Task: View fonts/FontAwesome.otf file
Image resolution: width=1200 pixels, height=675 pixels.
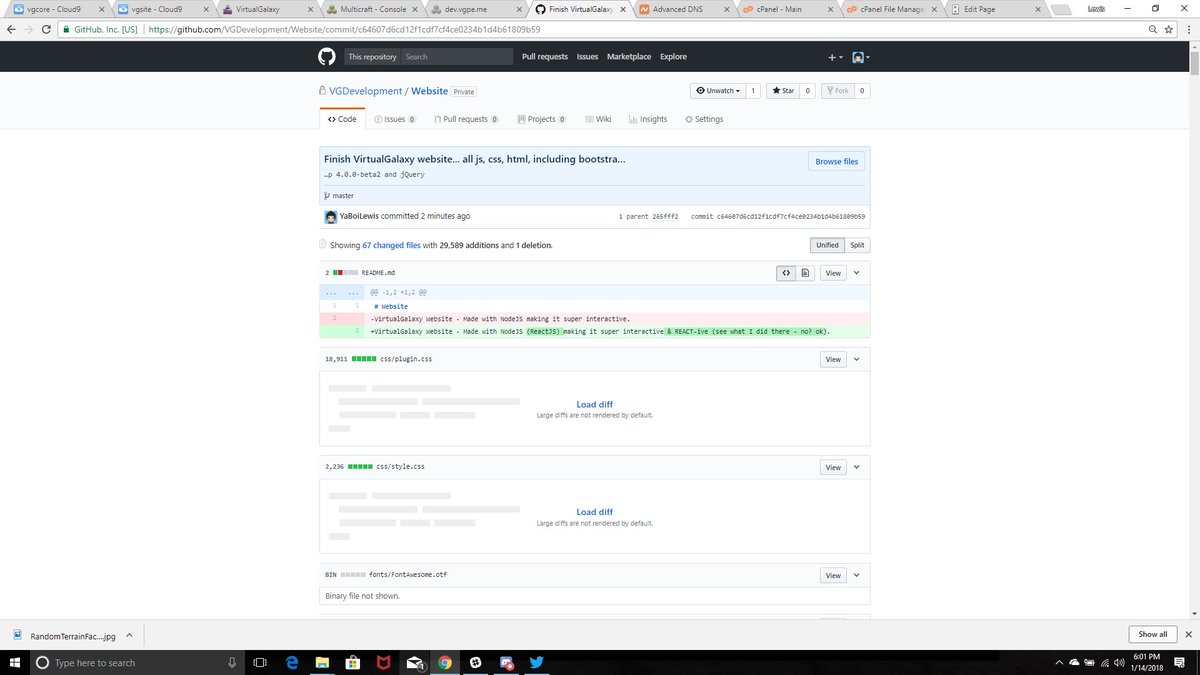Action: (833, 575)
